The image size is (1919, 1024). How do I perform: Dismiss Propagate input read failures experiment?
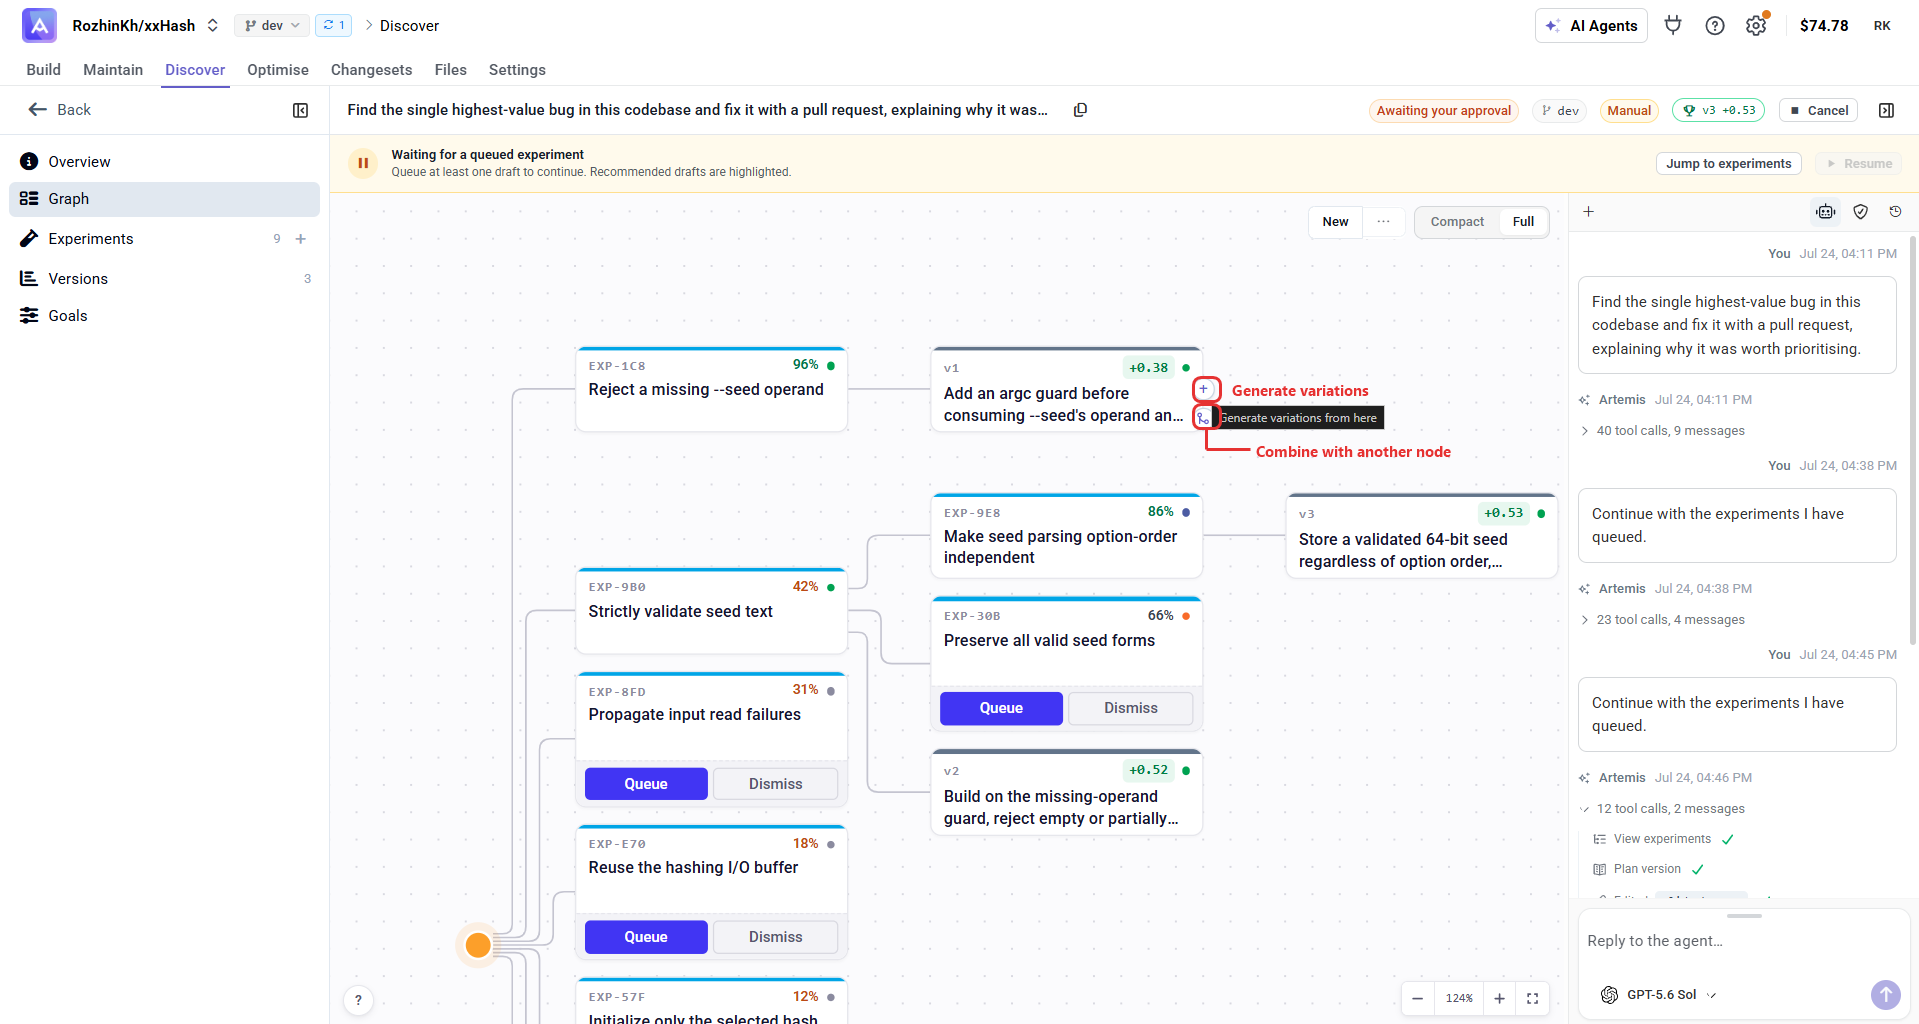point(776,784)
